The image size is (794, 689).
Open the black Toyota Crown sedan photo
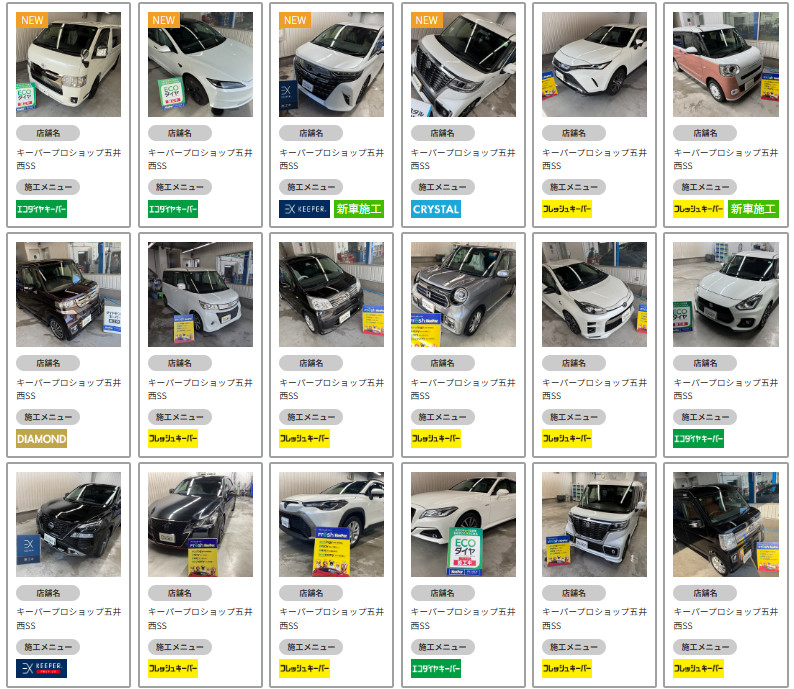(x=200, y=524)
